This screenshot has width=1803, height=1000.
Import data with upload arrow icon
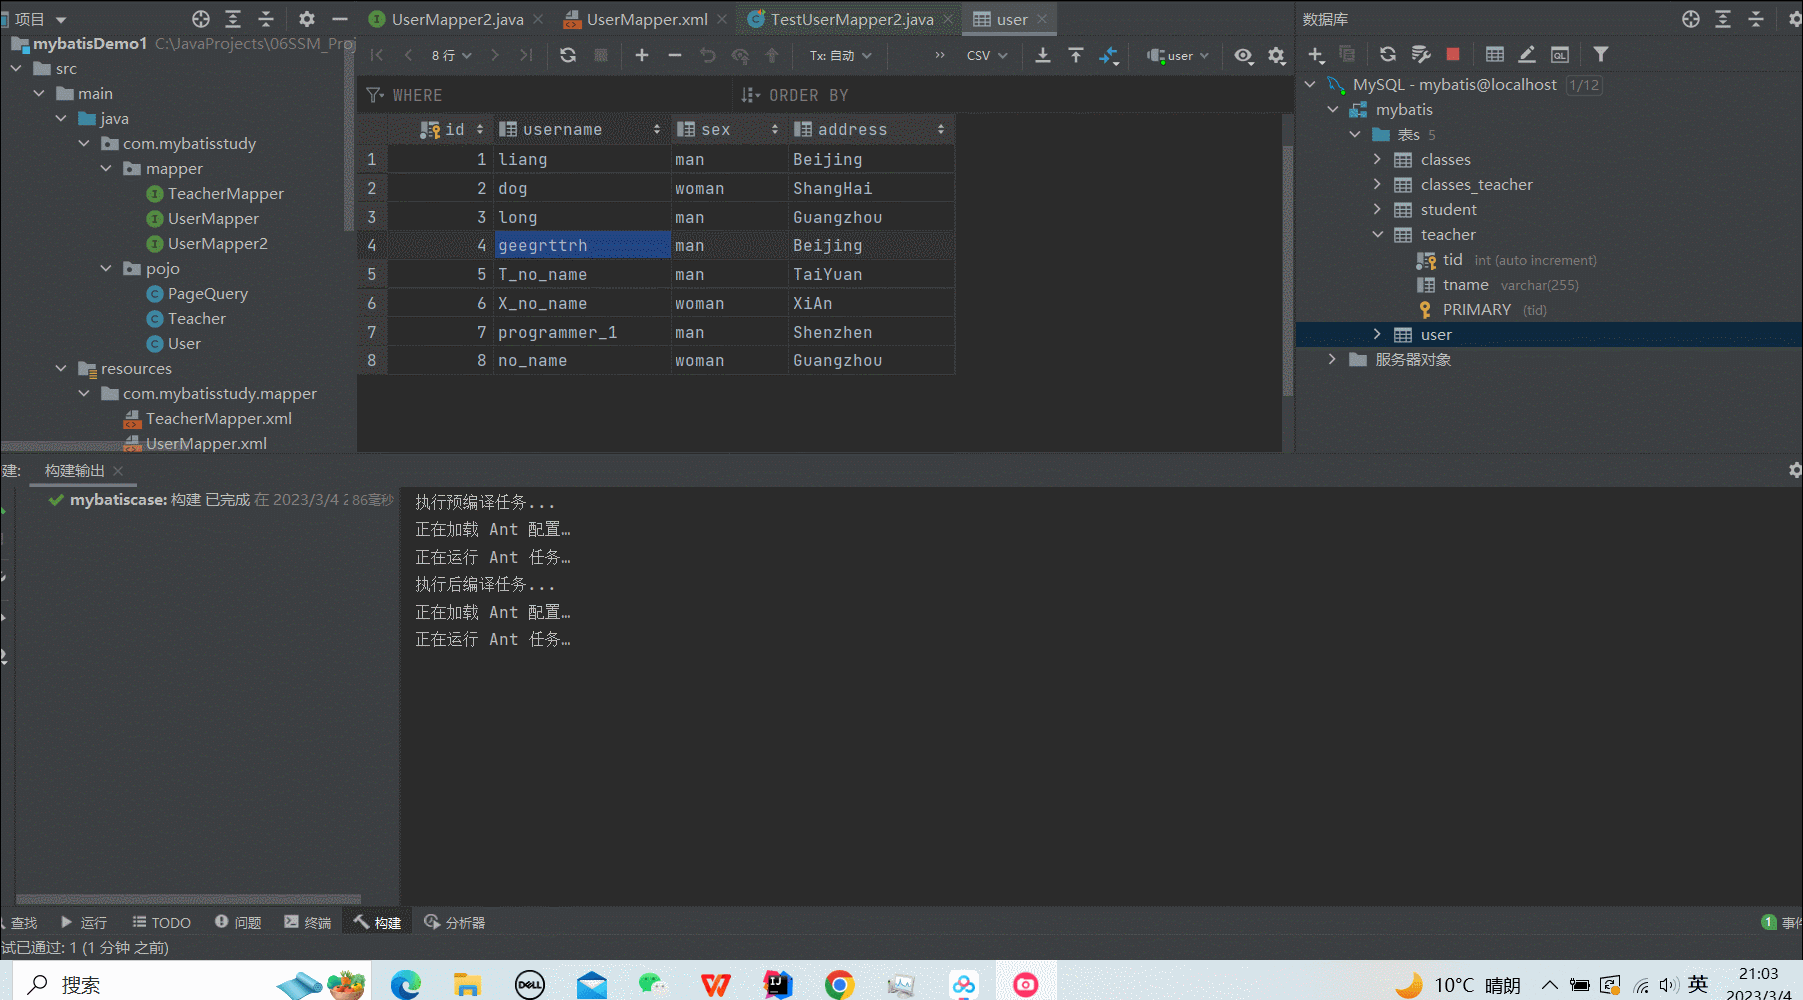tap(1076, 55)
